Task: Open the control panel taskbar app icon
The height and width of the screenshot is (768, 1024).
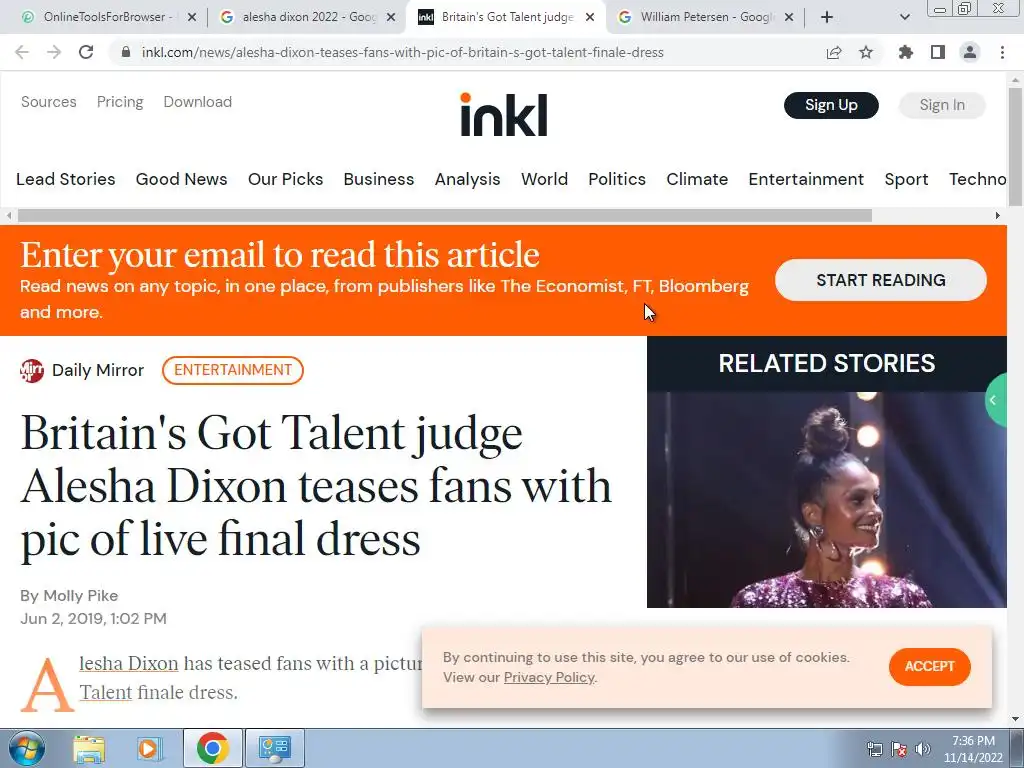Action: tap(274, 748)
